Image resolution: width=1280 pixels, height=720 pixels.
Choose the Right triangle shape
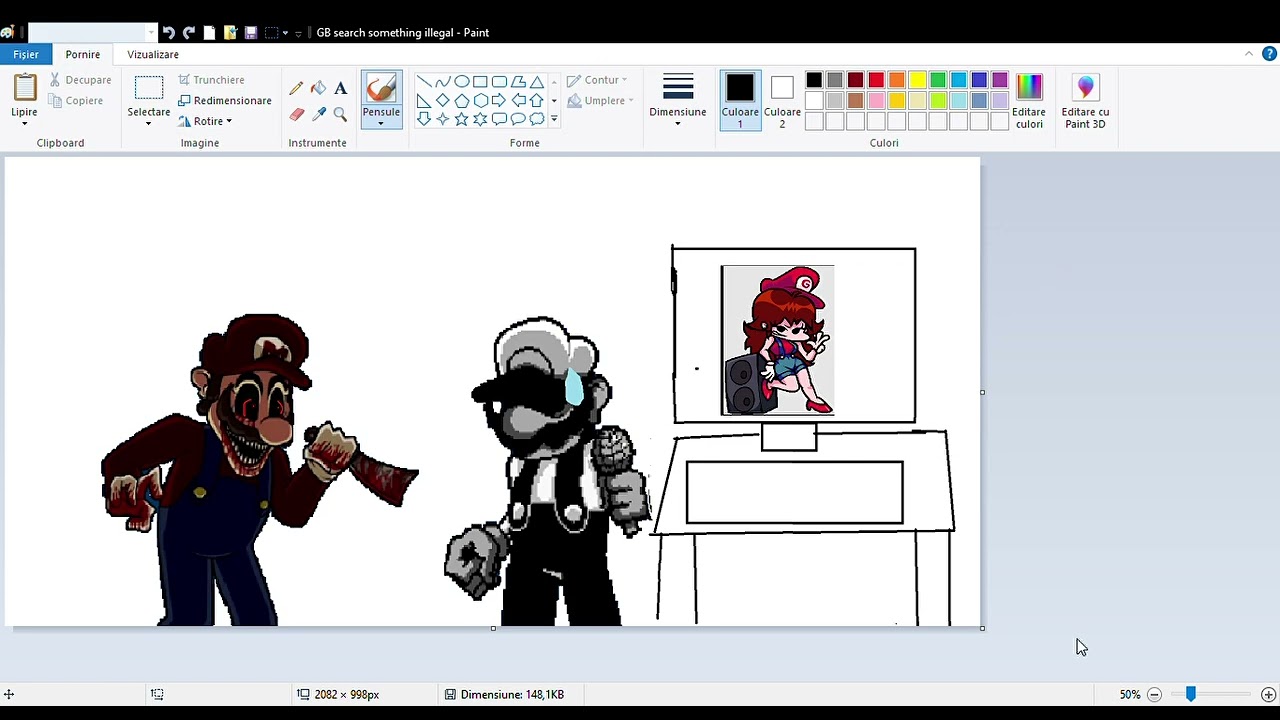pos(423,100)
